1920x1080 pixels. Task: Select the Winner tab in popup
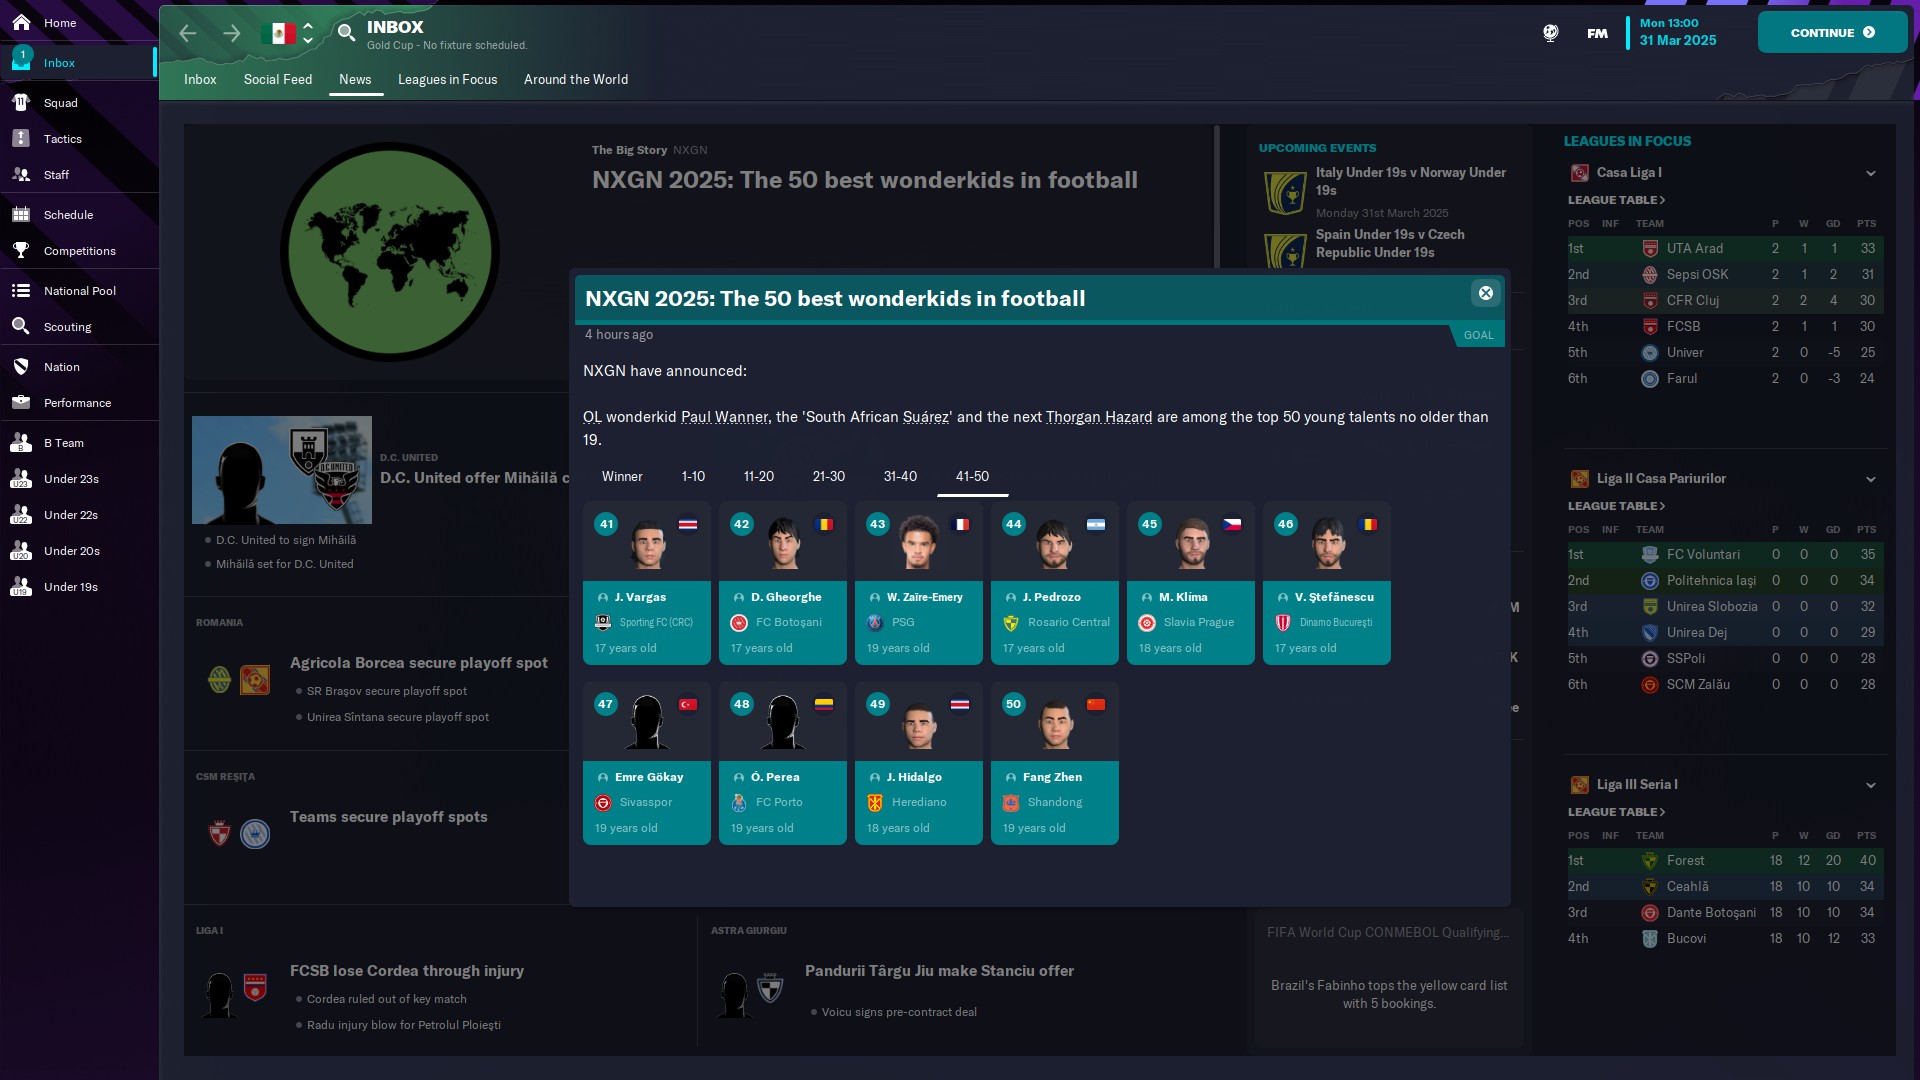tap(622, 476)
